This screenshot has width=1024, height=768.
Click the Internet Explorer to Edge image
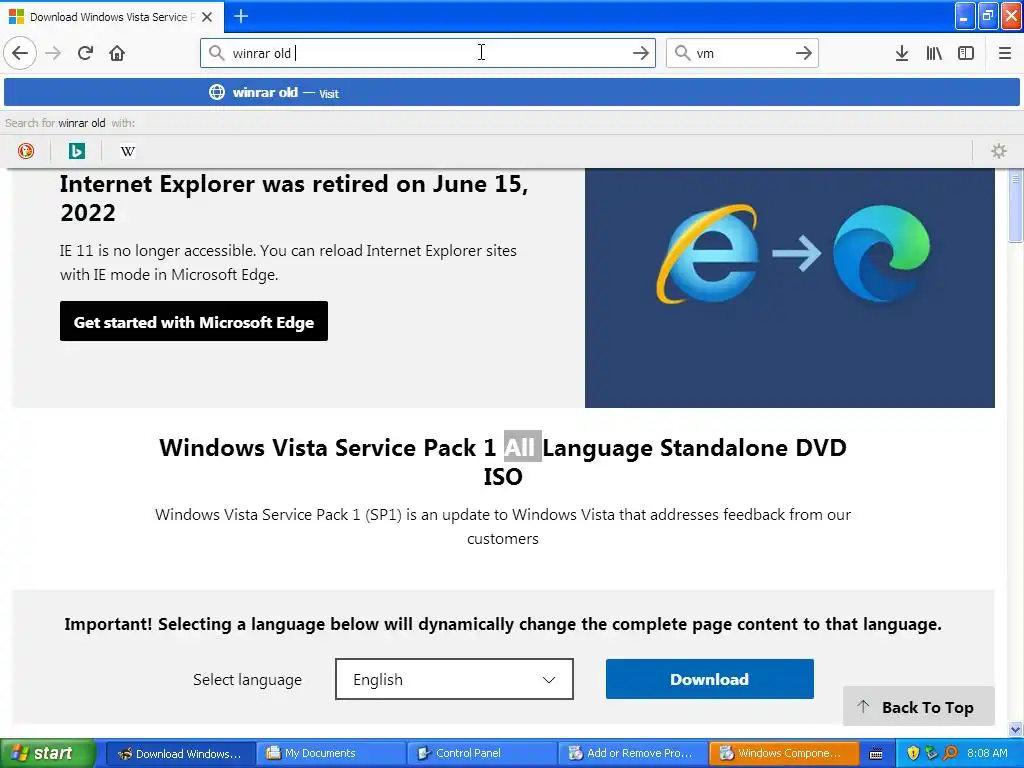[x=790, y=288]
